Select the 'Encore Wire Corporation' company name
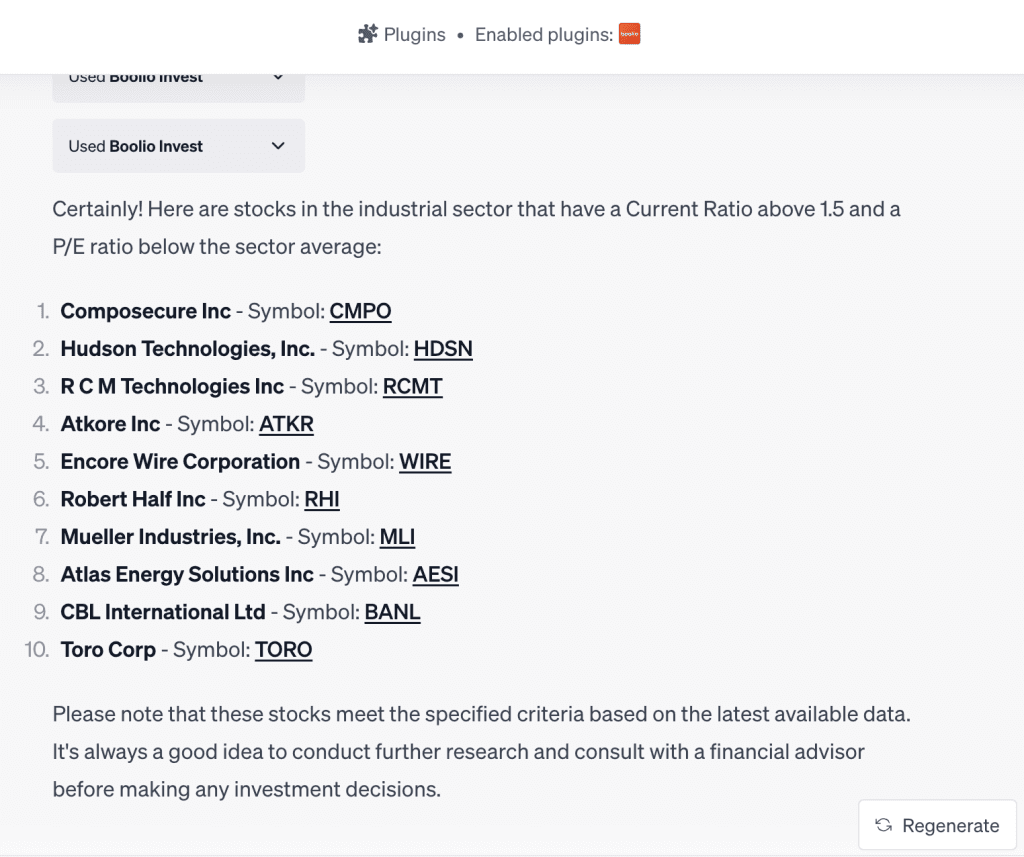1024x857 pixels. coord(180,461)
